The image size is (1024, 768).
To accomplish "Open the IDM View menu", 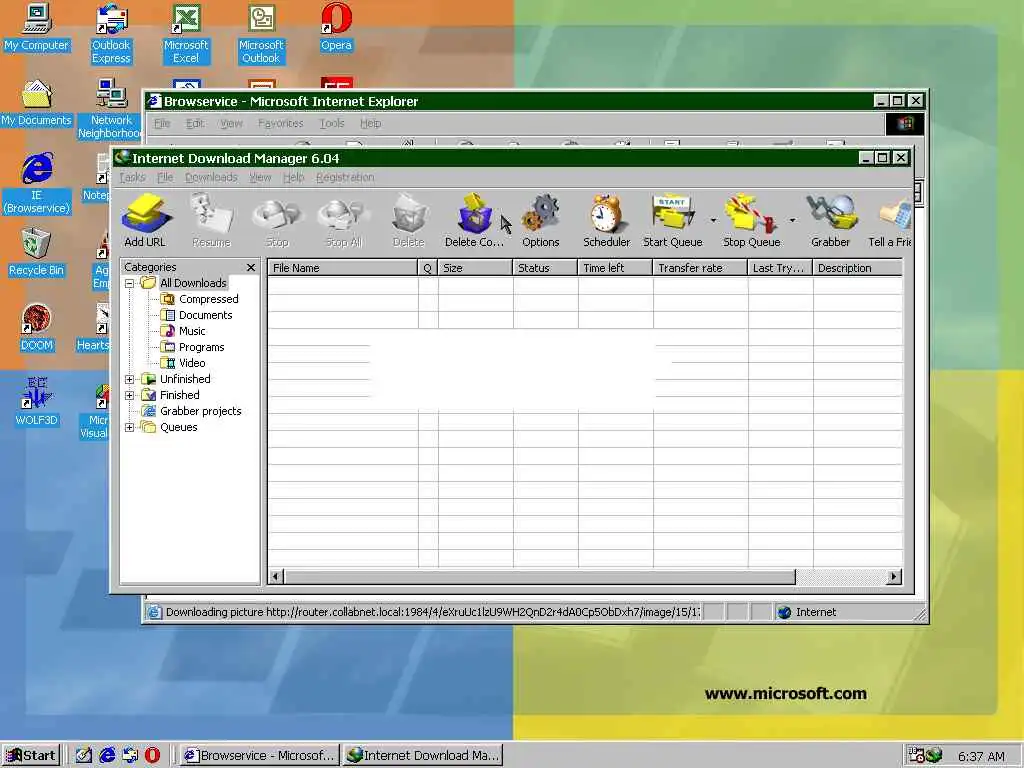I will [260, 178].
